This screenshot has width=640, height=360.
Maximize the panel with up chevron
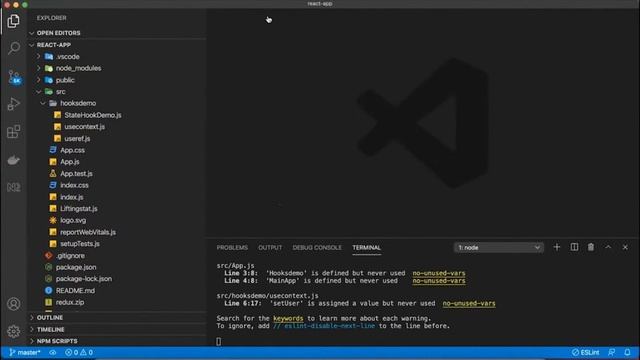pyautogui.click(x=608, y=247)
